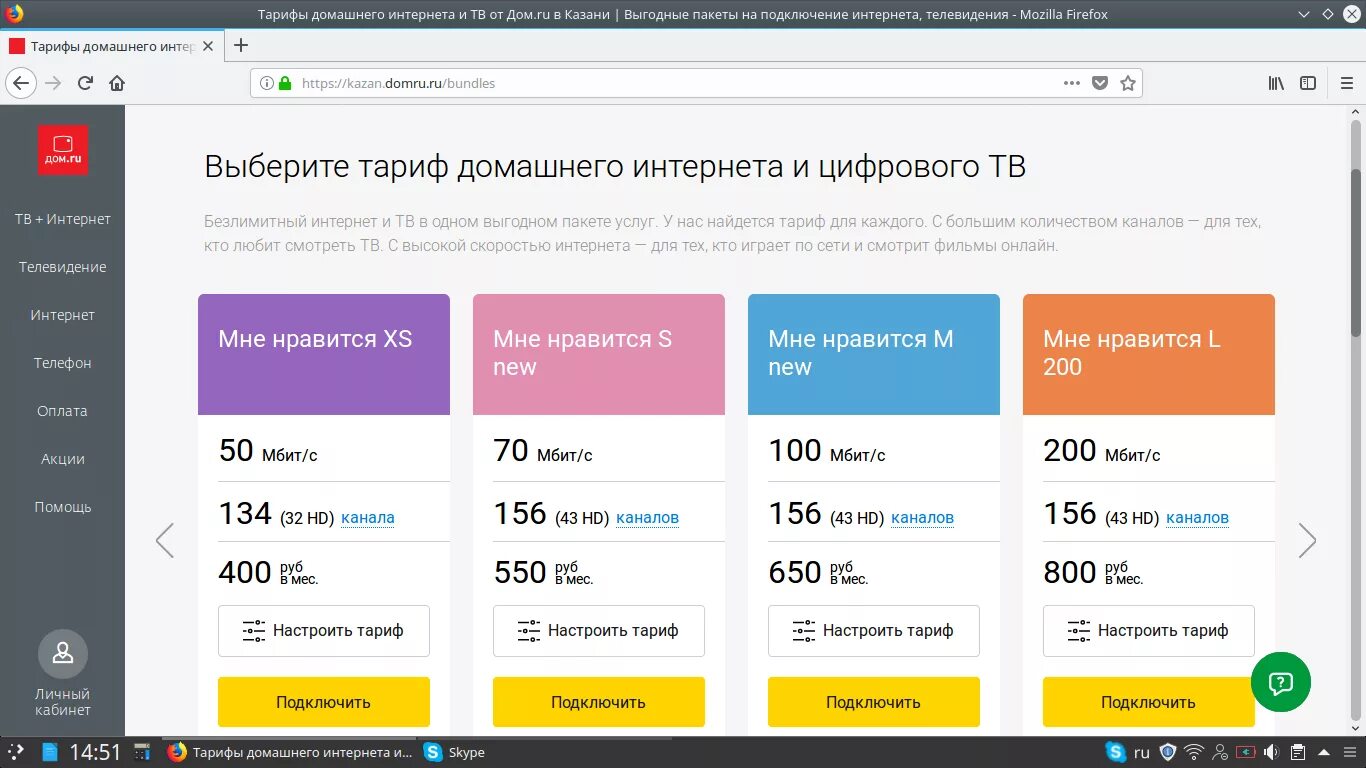Image resolution: width=1366 pixels, height=768 pixels.
Task: Open page actions three-dot menu
Action: 1071,83
